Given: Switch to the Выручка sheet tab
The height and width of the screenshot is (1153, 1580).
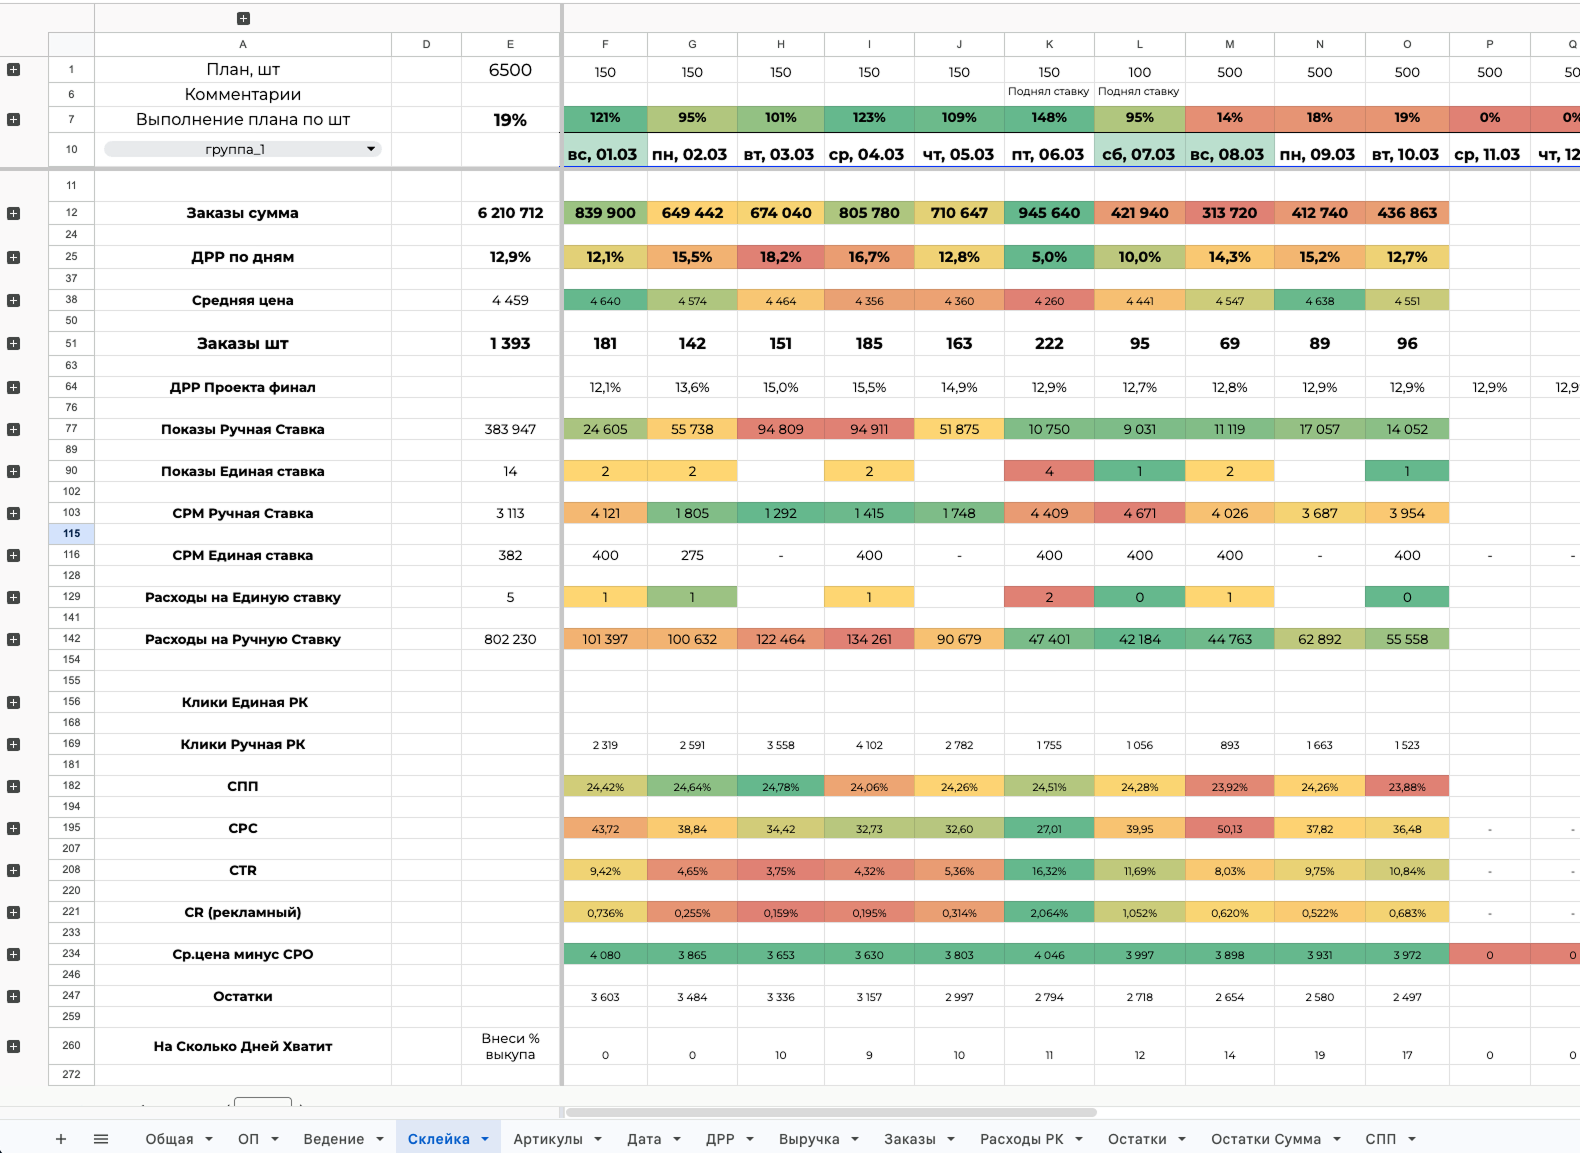Looking at the screenshot, I should (808, 1139).
